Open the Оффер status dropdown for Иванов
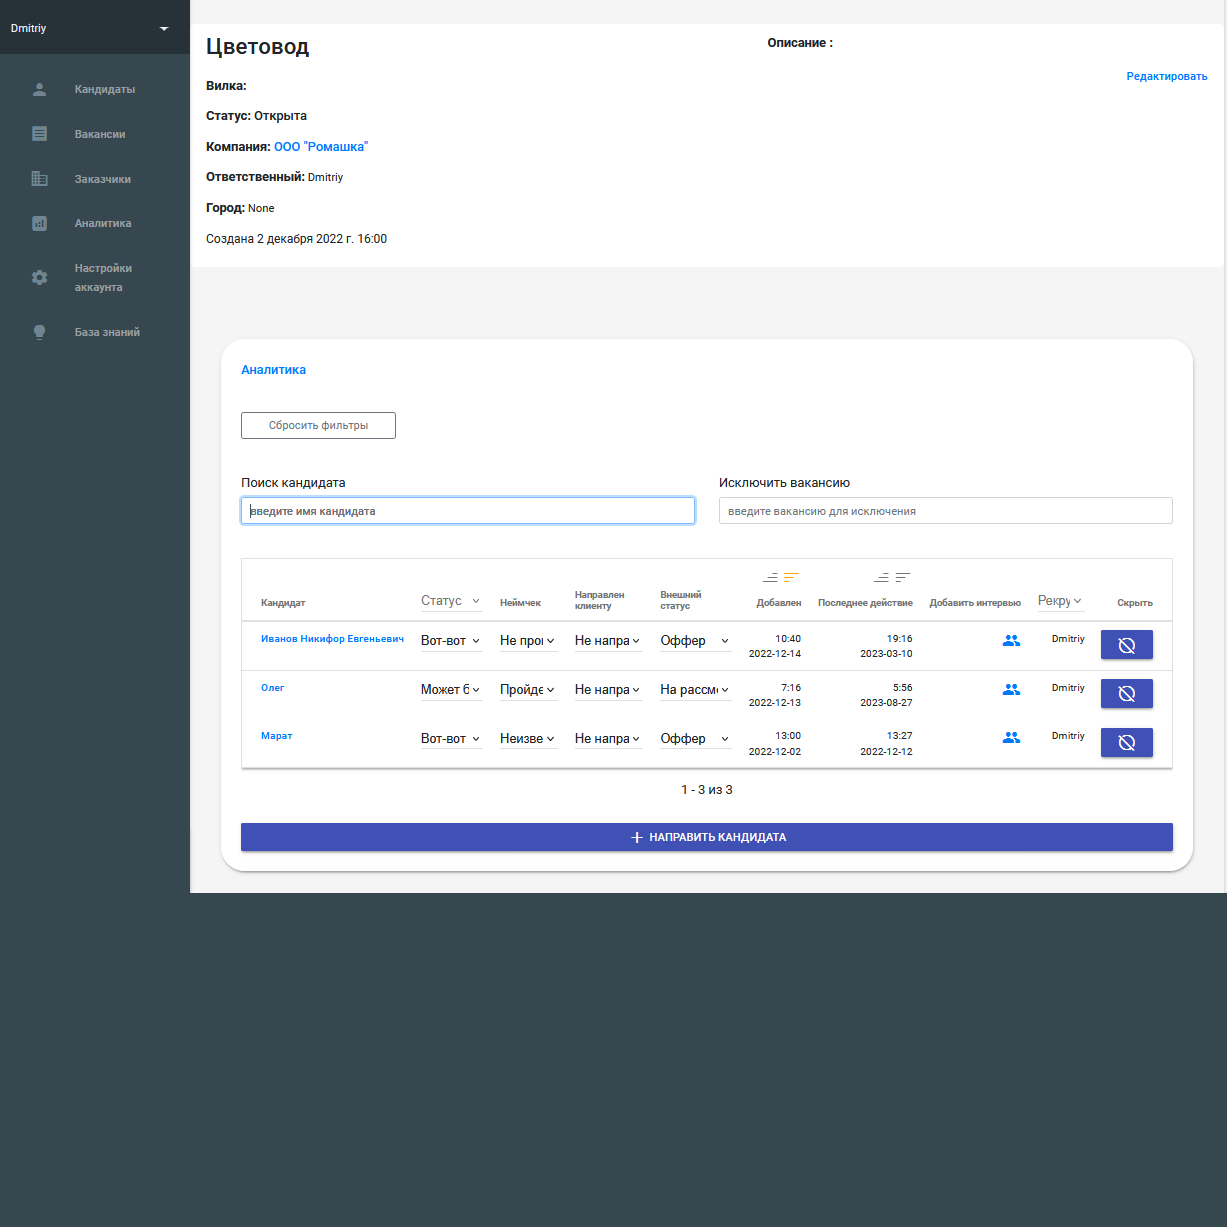Image resolution: width=1227 pixels, height=1227 pixels. tap(694, 640)
